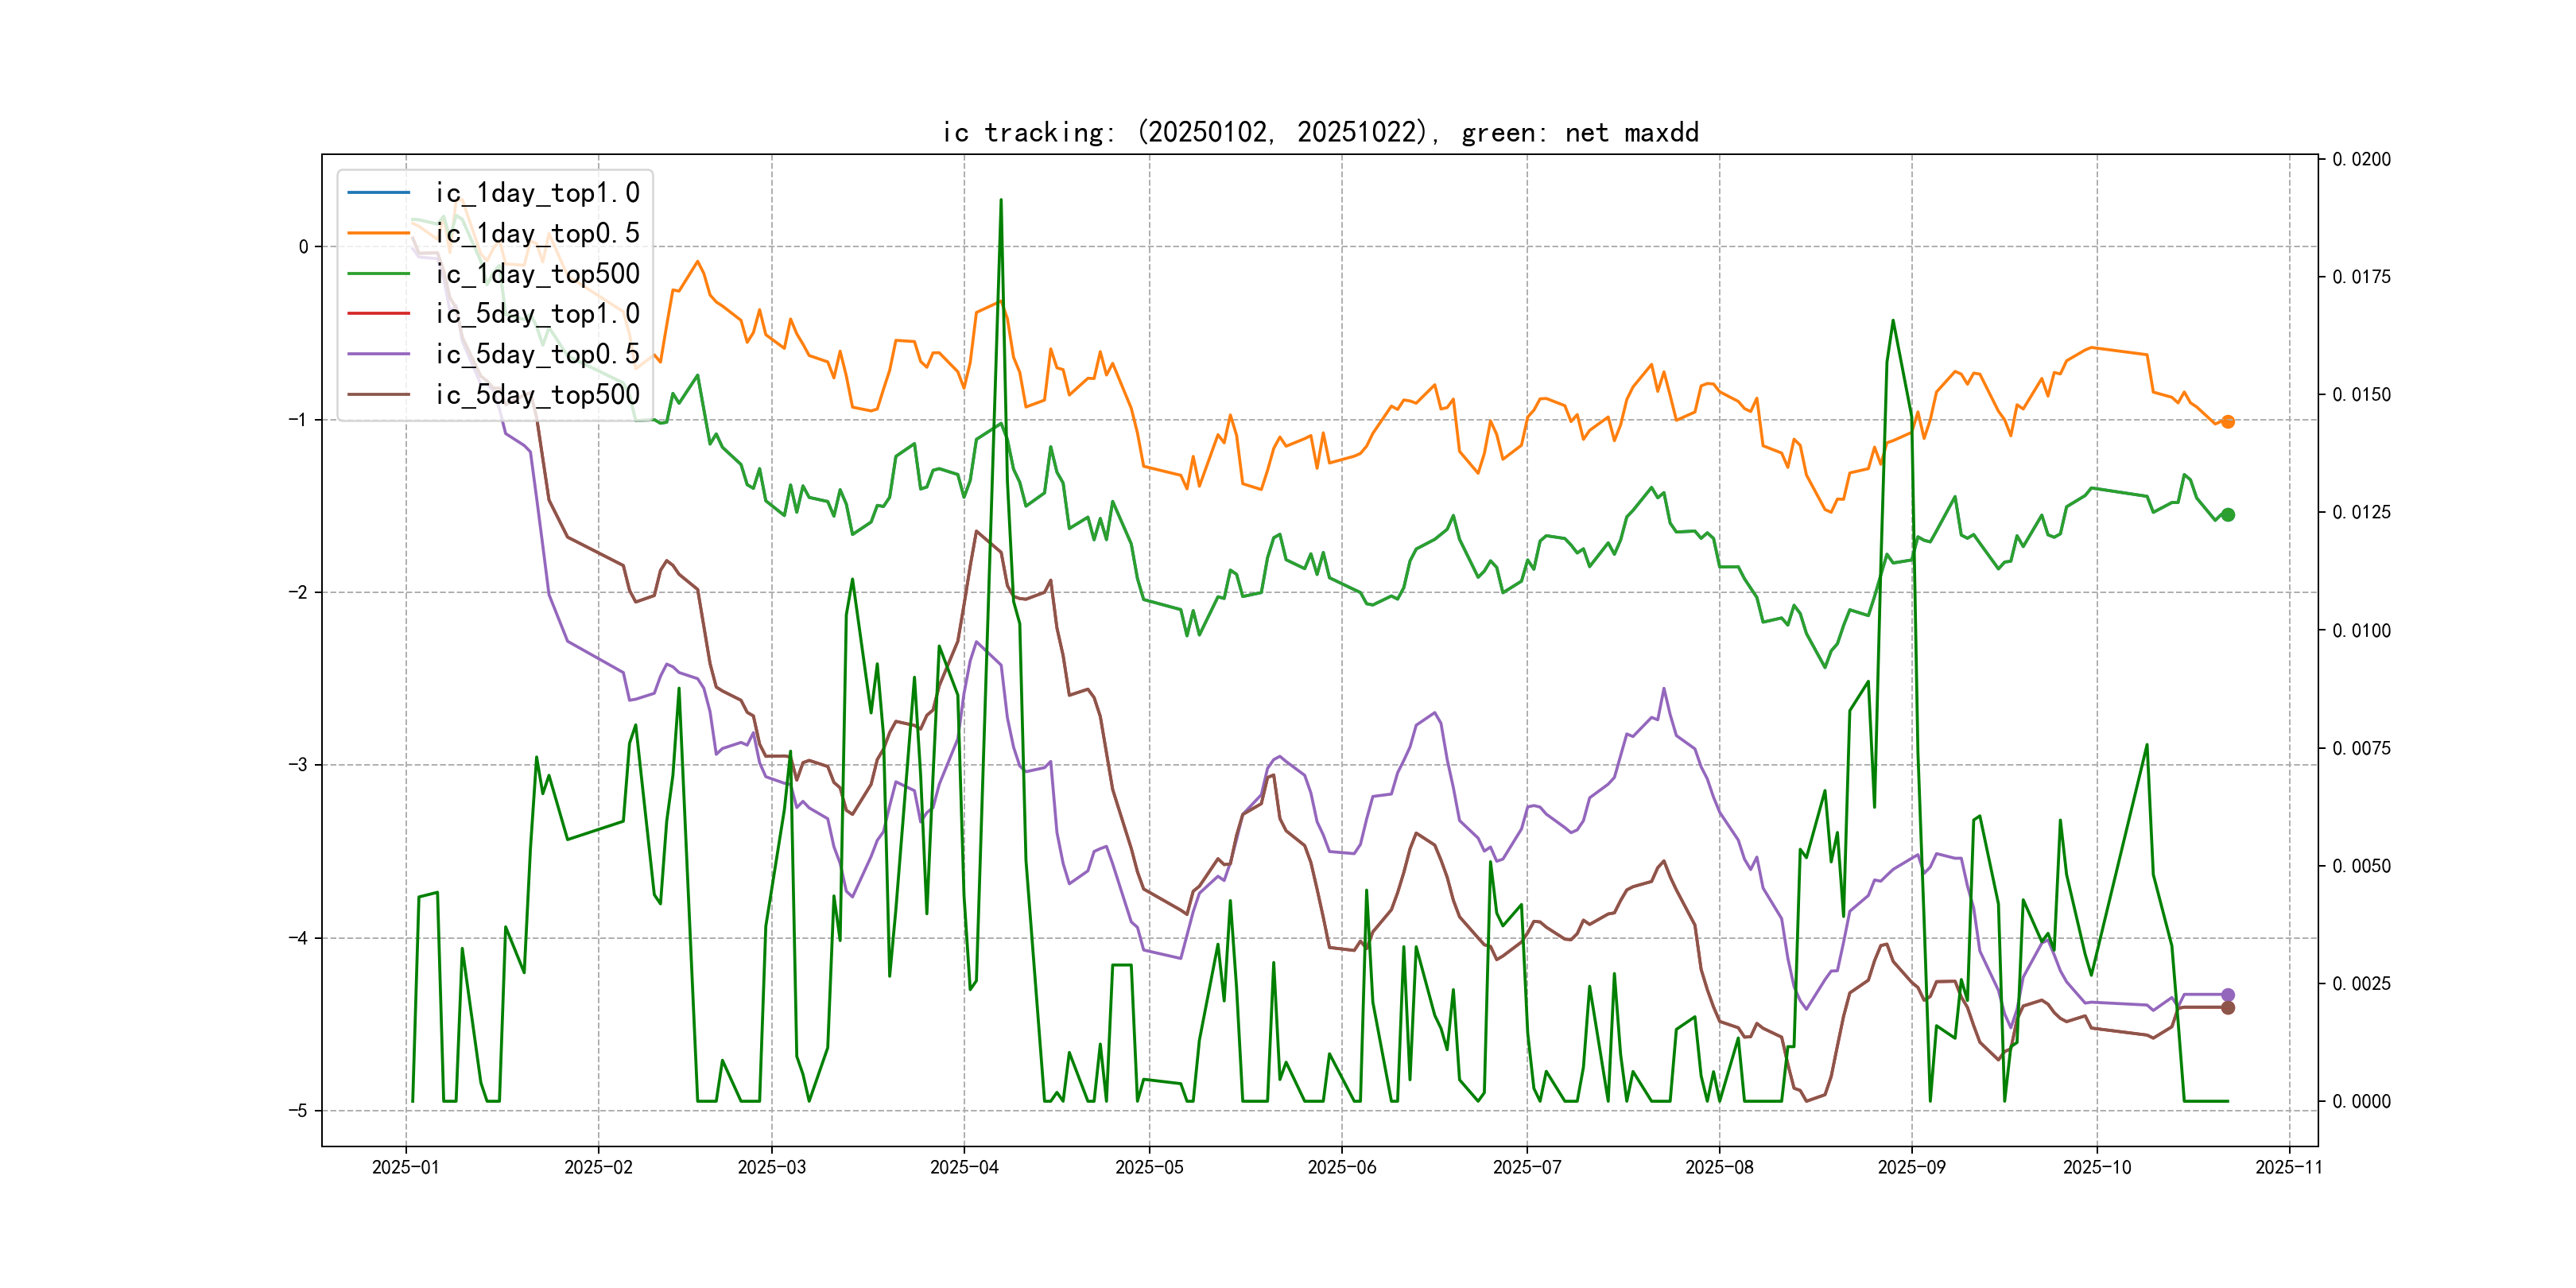2576x1288 pixels.
Task: Select the ic_1day_top500 legend label
Action: [x=537, y=274]
